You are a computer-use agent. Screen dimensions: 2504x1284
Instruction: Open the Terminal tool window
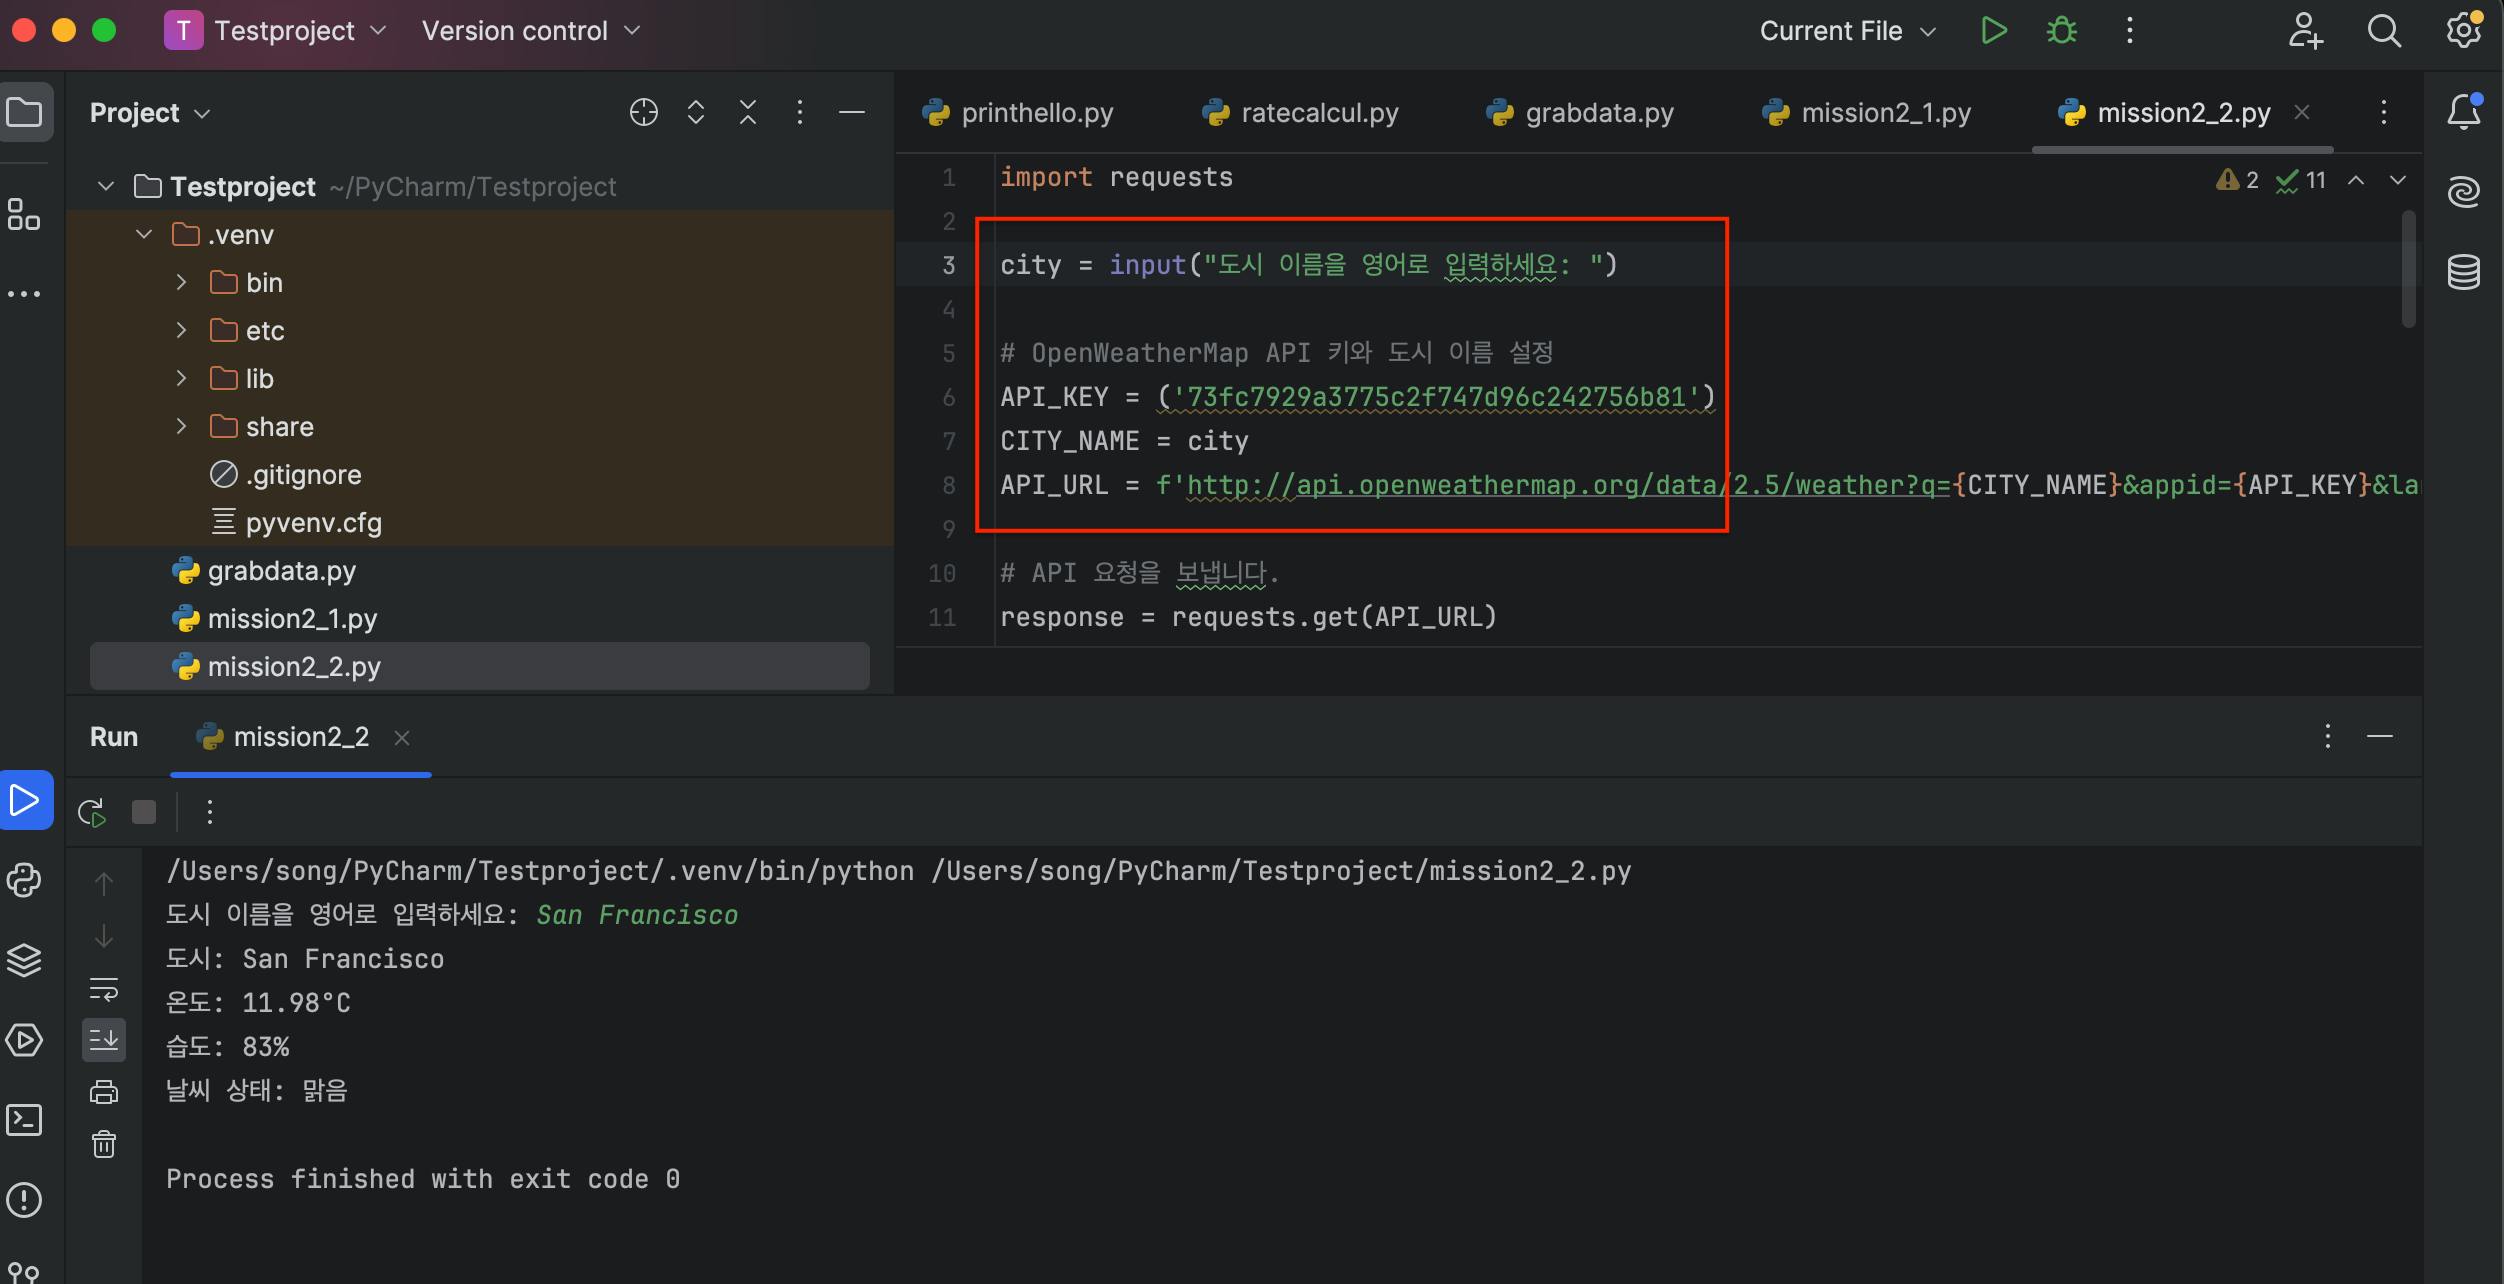pos(24,1120)
